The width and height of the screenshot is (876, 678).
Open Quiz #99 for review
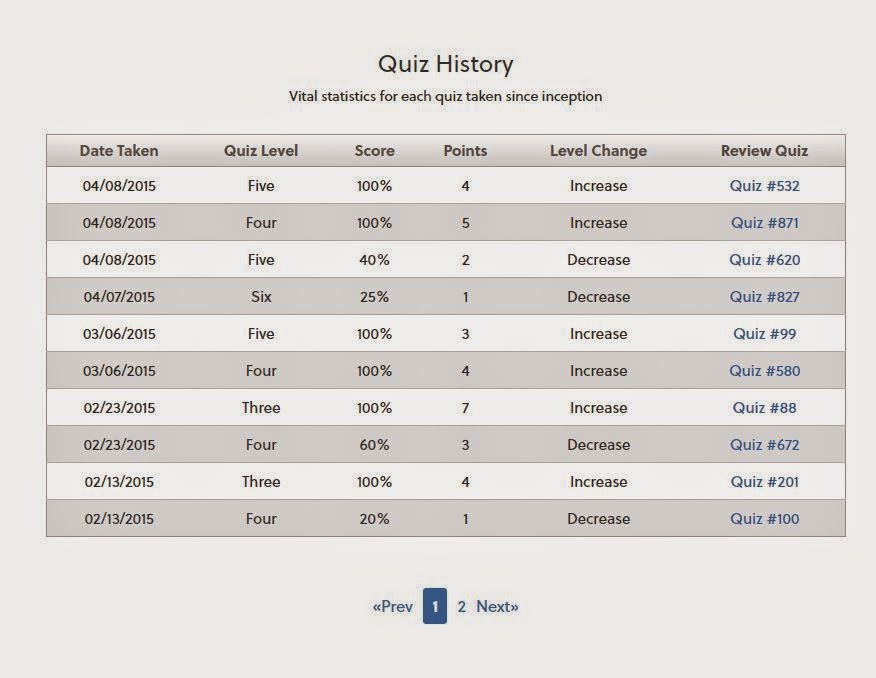click(764, 334)
